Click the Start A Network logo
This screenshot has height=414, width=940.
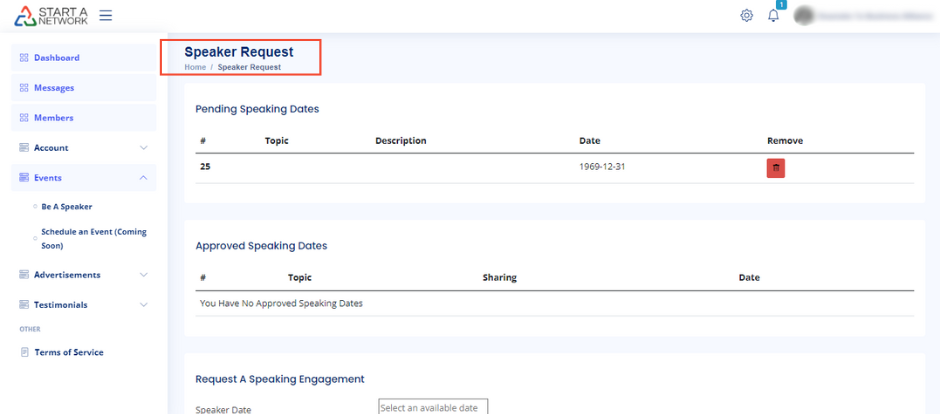point(51,16)
